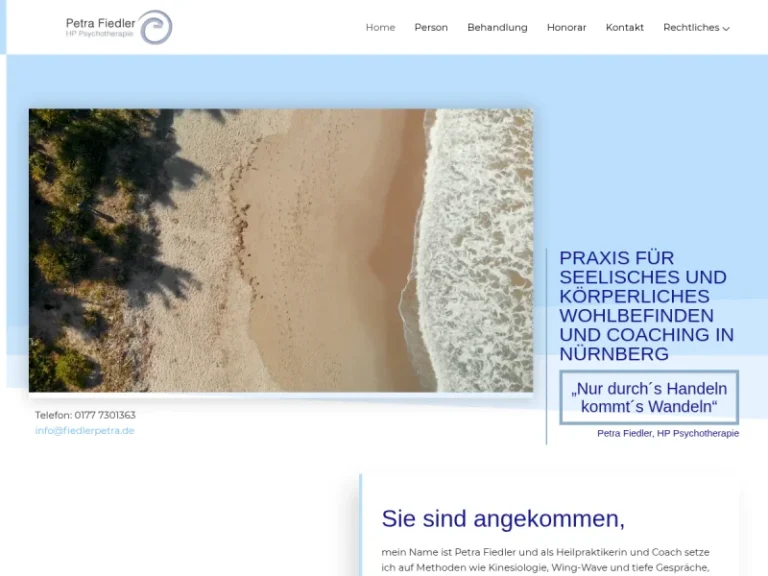Click the Telefon: 0177 7301363 text
This screenshot has height=576, width=768.
tap(85, 415)
